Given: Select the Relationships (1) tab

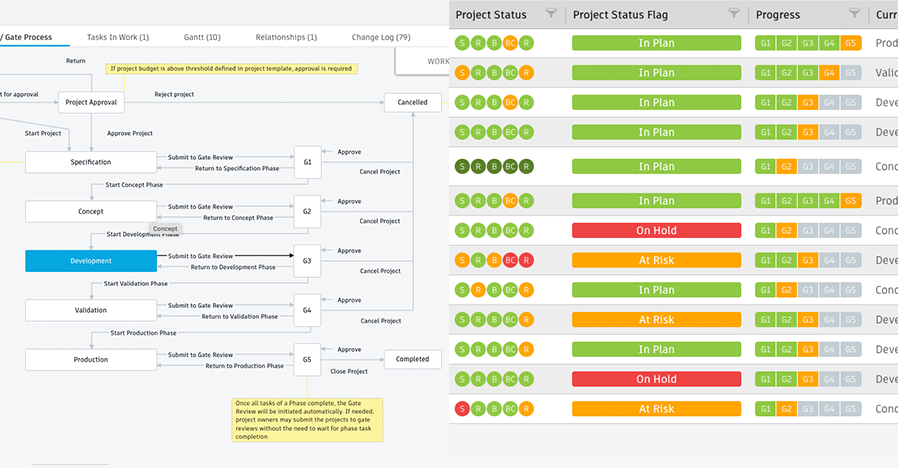Looking at the screenshot, I should pyautogui.click(x=286, y=37).
